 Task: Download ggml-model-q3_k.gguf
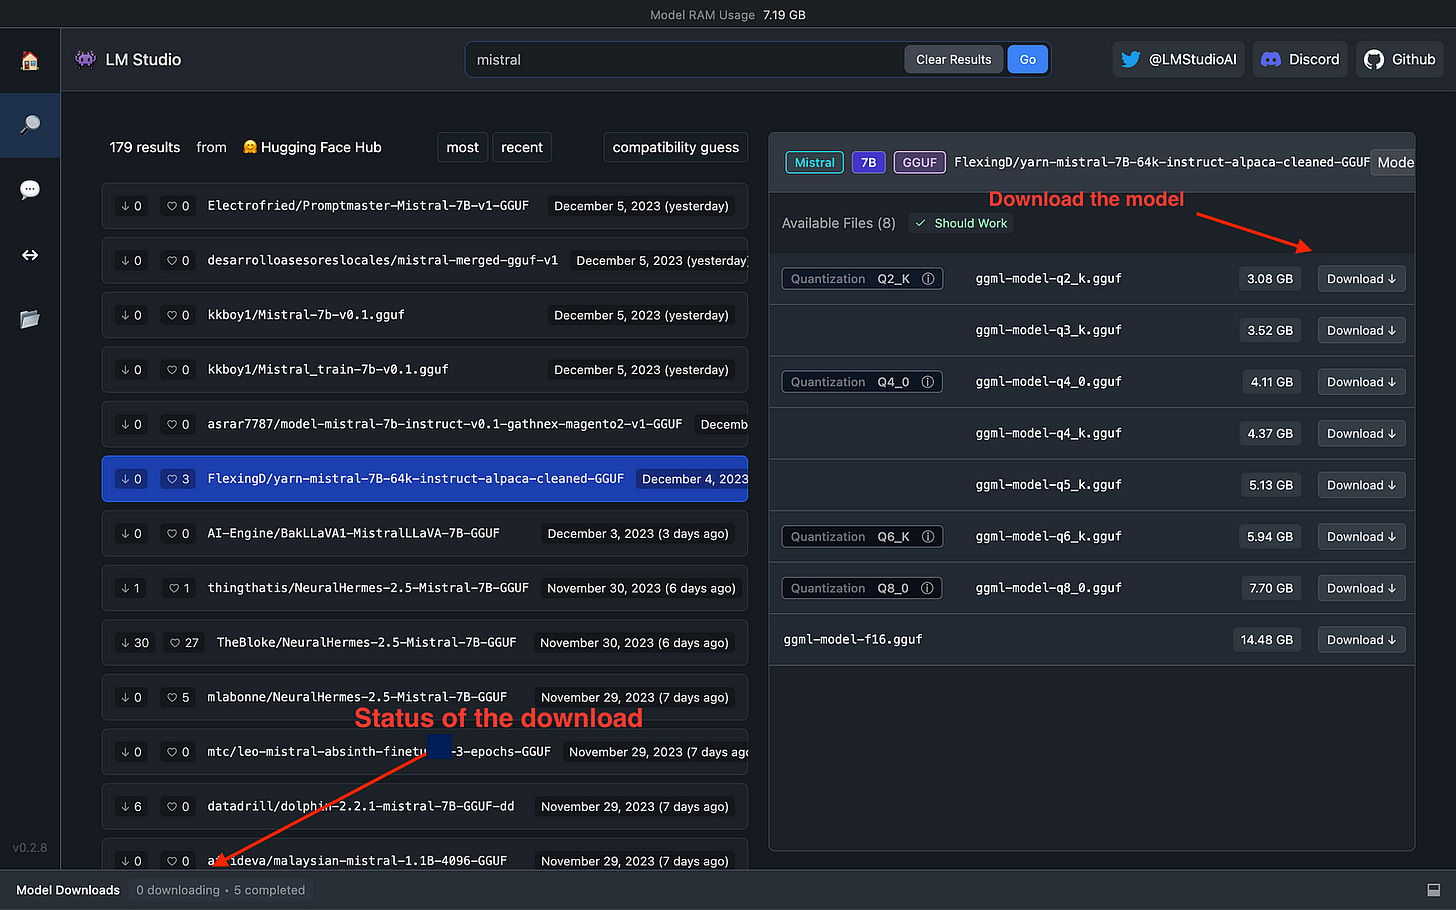[x=1361, y=330]
